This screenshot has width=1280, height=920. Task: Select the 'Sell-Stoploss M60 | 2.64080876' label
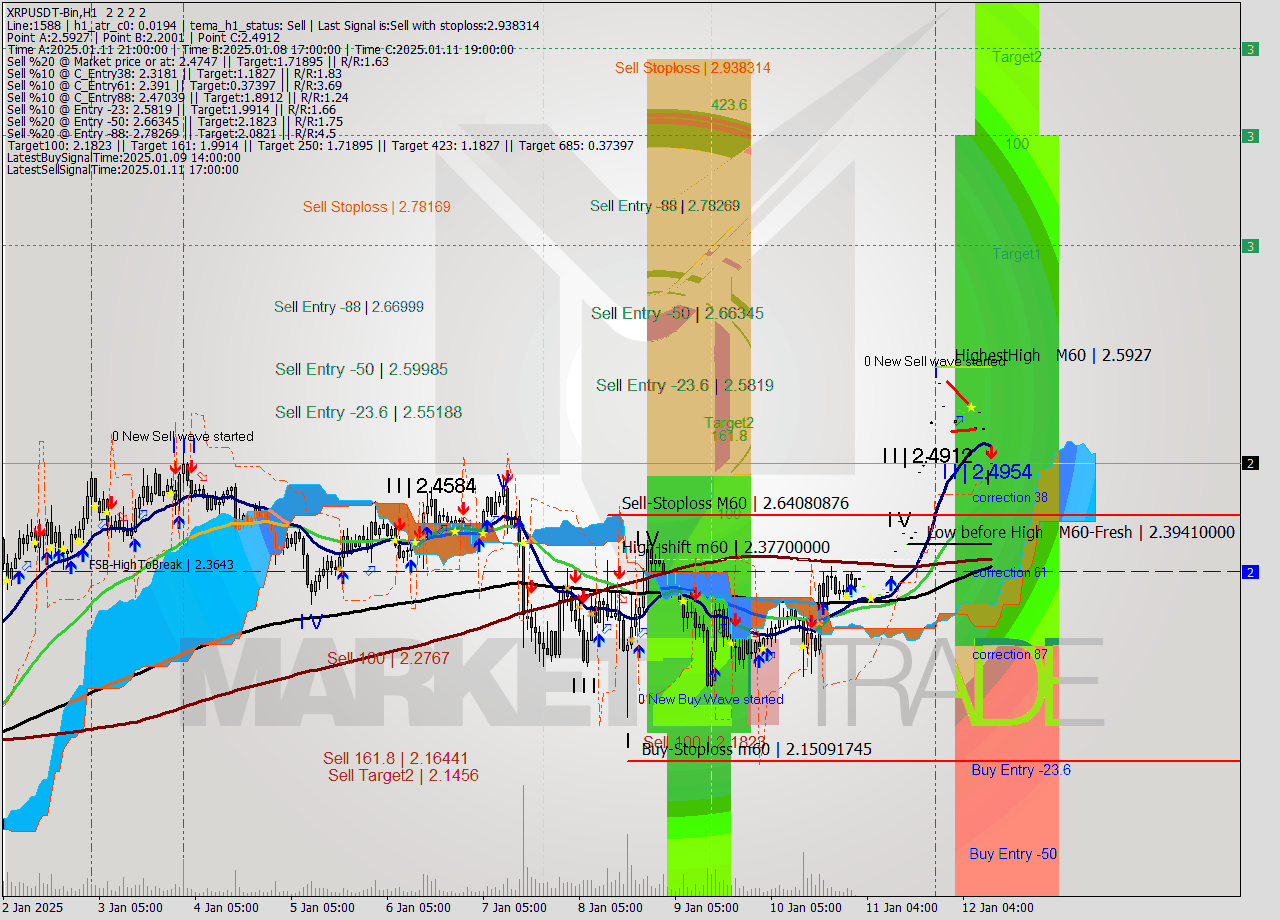(x=735, y=503)
